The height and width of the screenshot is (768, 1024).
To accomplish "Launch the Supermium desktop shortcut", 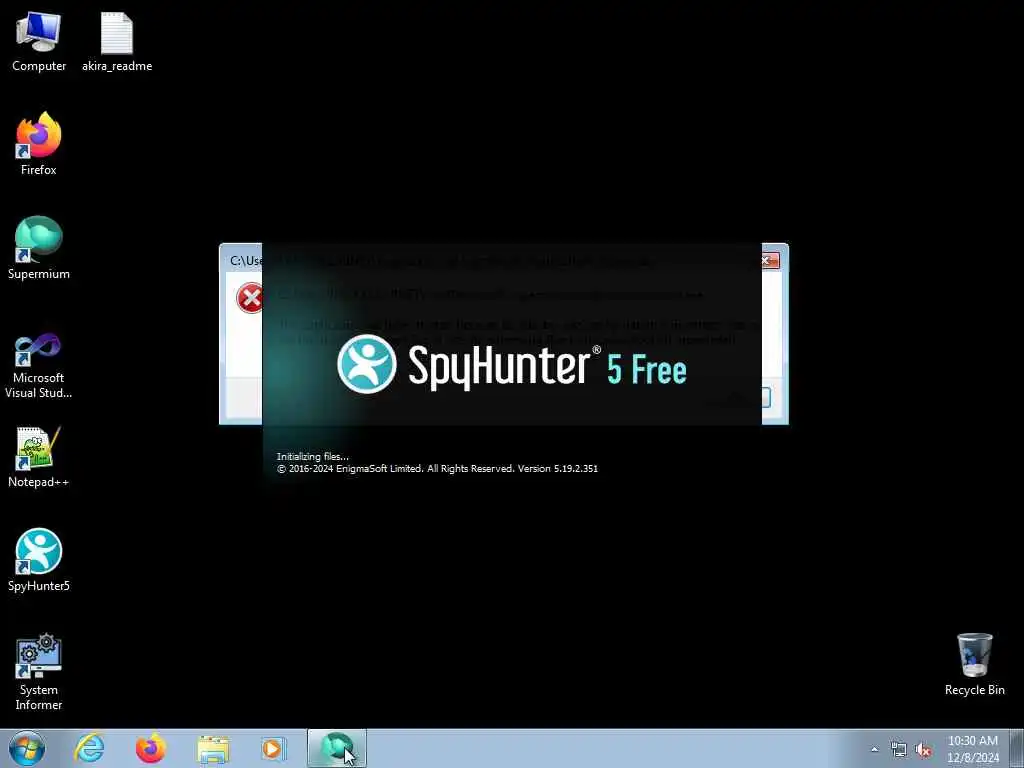I will (39, 248).
